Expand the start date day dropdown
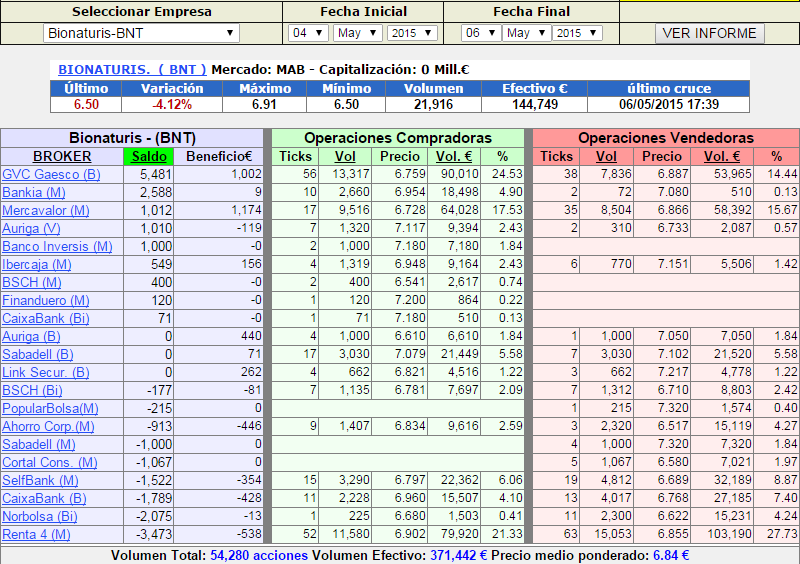Image resolution: width=800 pixels, height=564 pixels. tap(308, 33)
